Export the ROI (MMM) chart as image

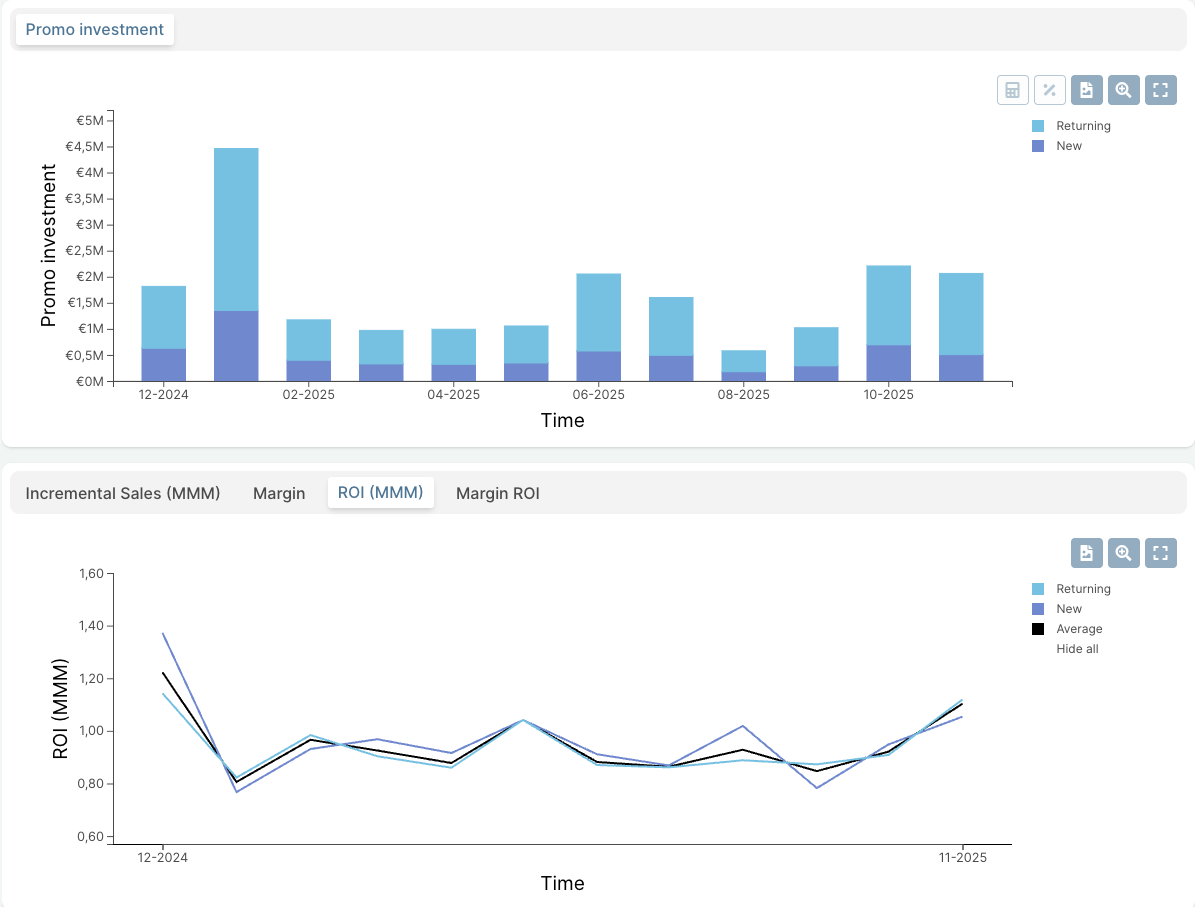(1086, 553)
